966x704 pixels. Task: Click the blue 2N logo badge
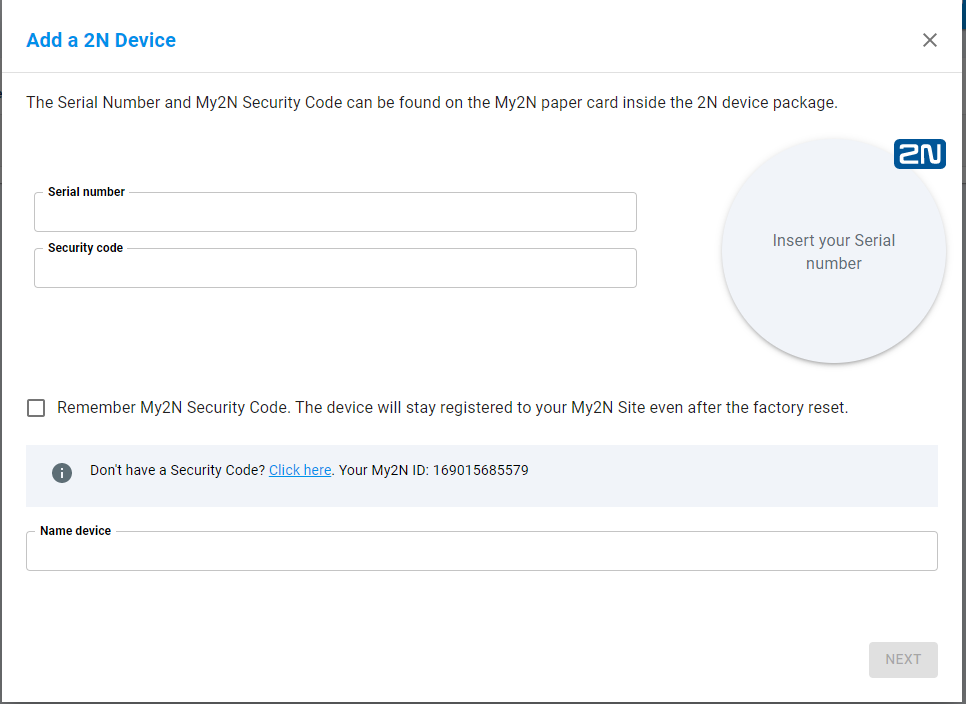[920, 154]
